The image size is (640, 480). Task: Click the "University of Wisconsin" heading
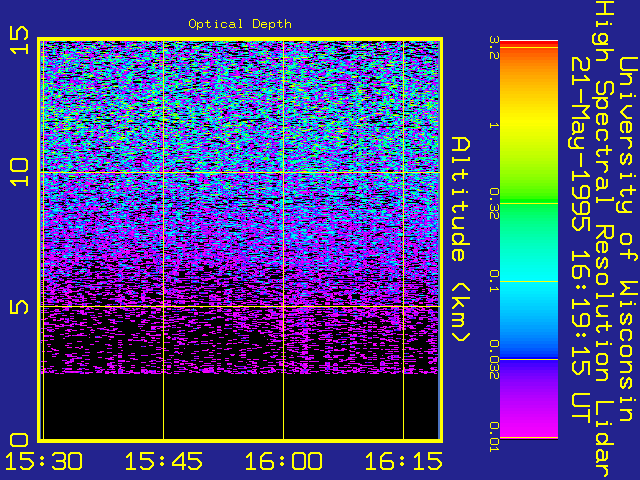[629, 239]
